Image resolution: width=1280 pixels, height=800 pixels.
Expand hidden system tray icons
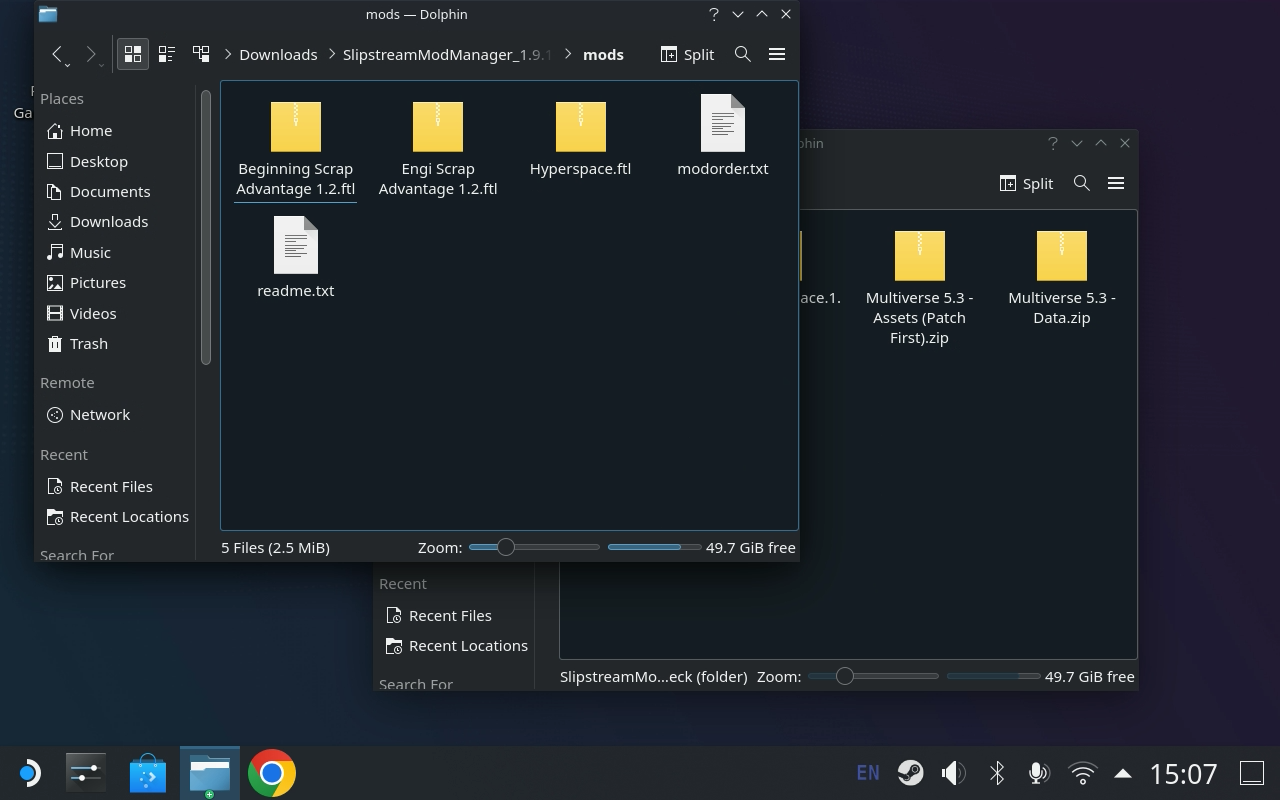1123,773
